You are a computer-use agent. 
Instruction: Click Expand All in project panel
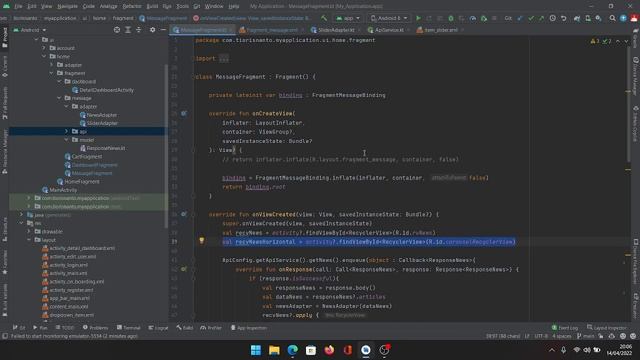pyautogui.click(x=128, y=30)
